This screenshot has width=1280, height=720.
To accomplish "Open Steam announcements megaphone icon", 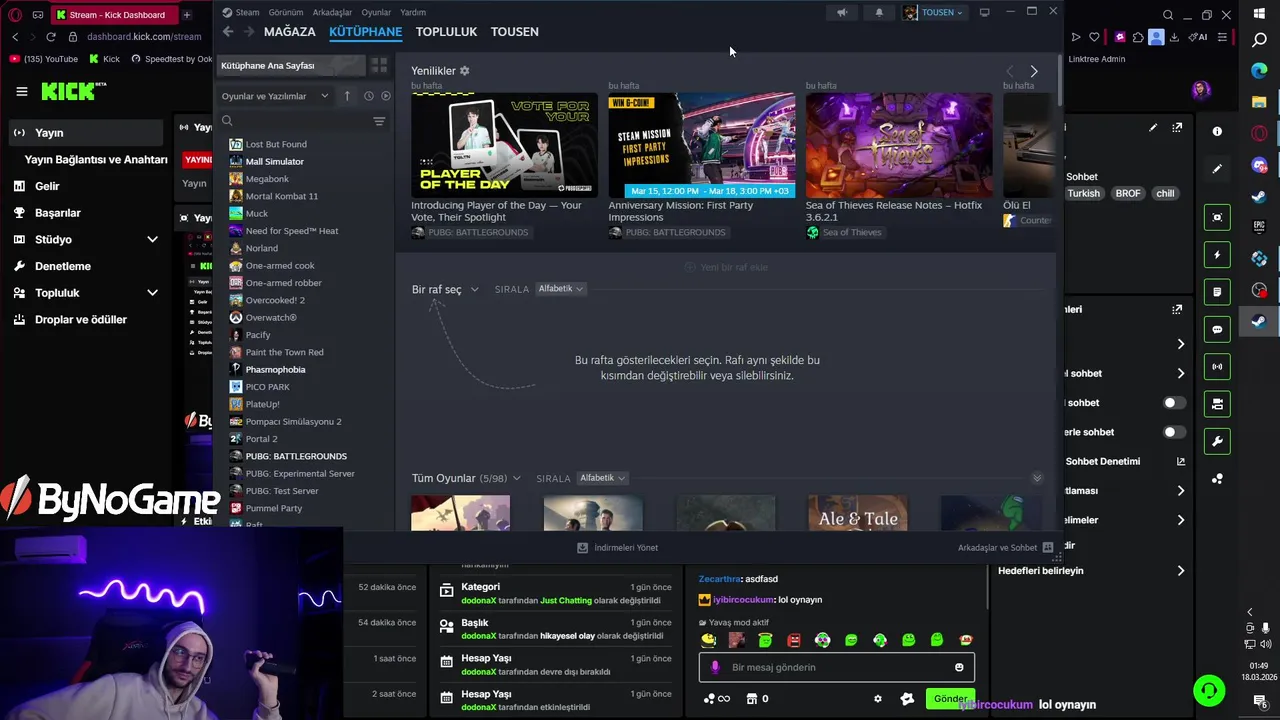I will pyautogui.click(x=842, y=12).
